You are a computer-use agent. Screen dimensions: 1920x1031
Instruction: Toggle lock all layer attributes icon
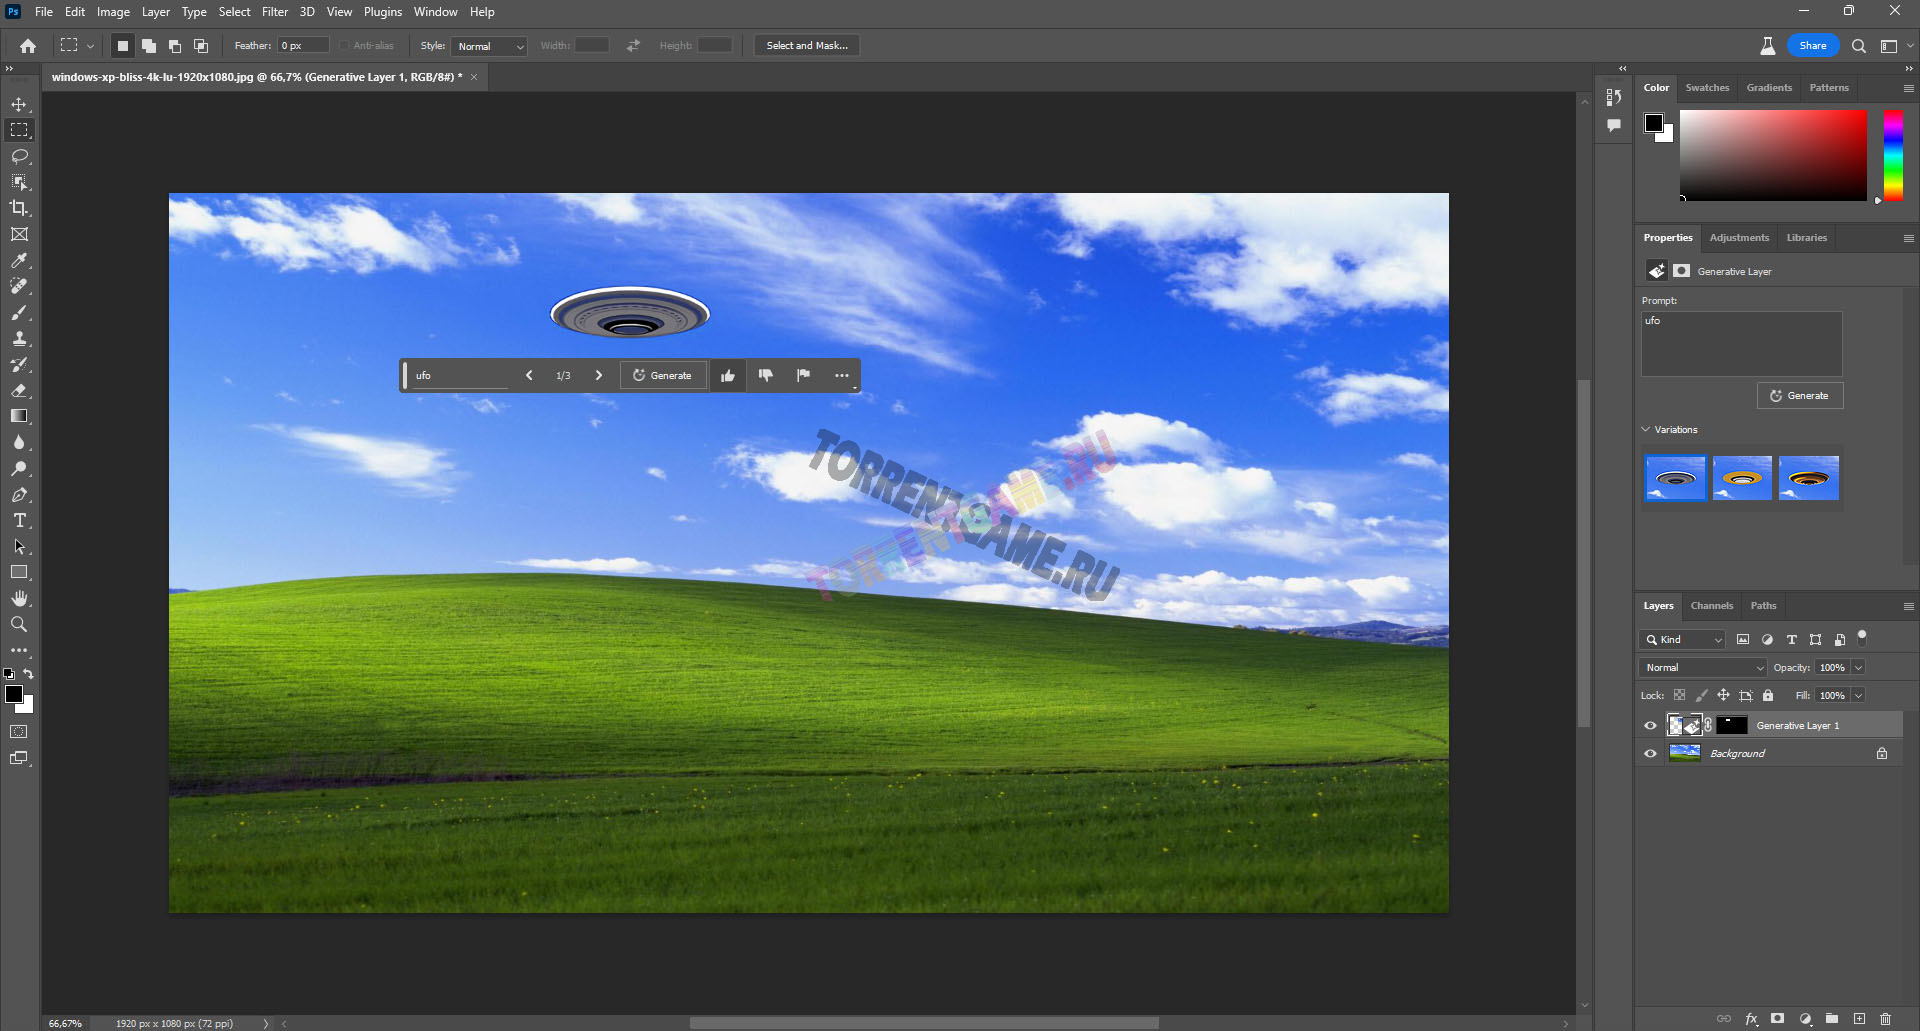[x=1768, y=696]
